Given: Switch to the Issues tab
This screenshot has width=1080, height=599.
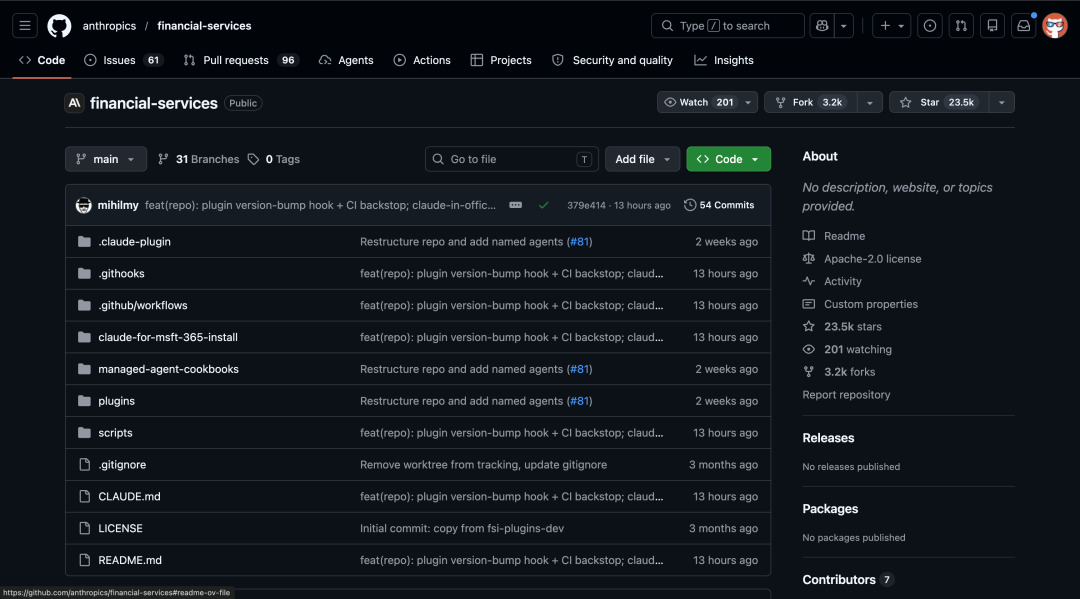Looking at the screenshot, I should click(x=123, y=61).
